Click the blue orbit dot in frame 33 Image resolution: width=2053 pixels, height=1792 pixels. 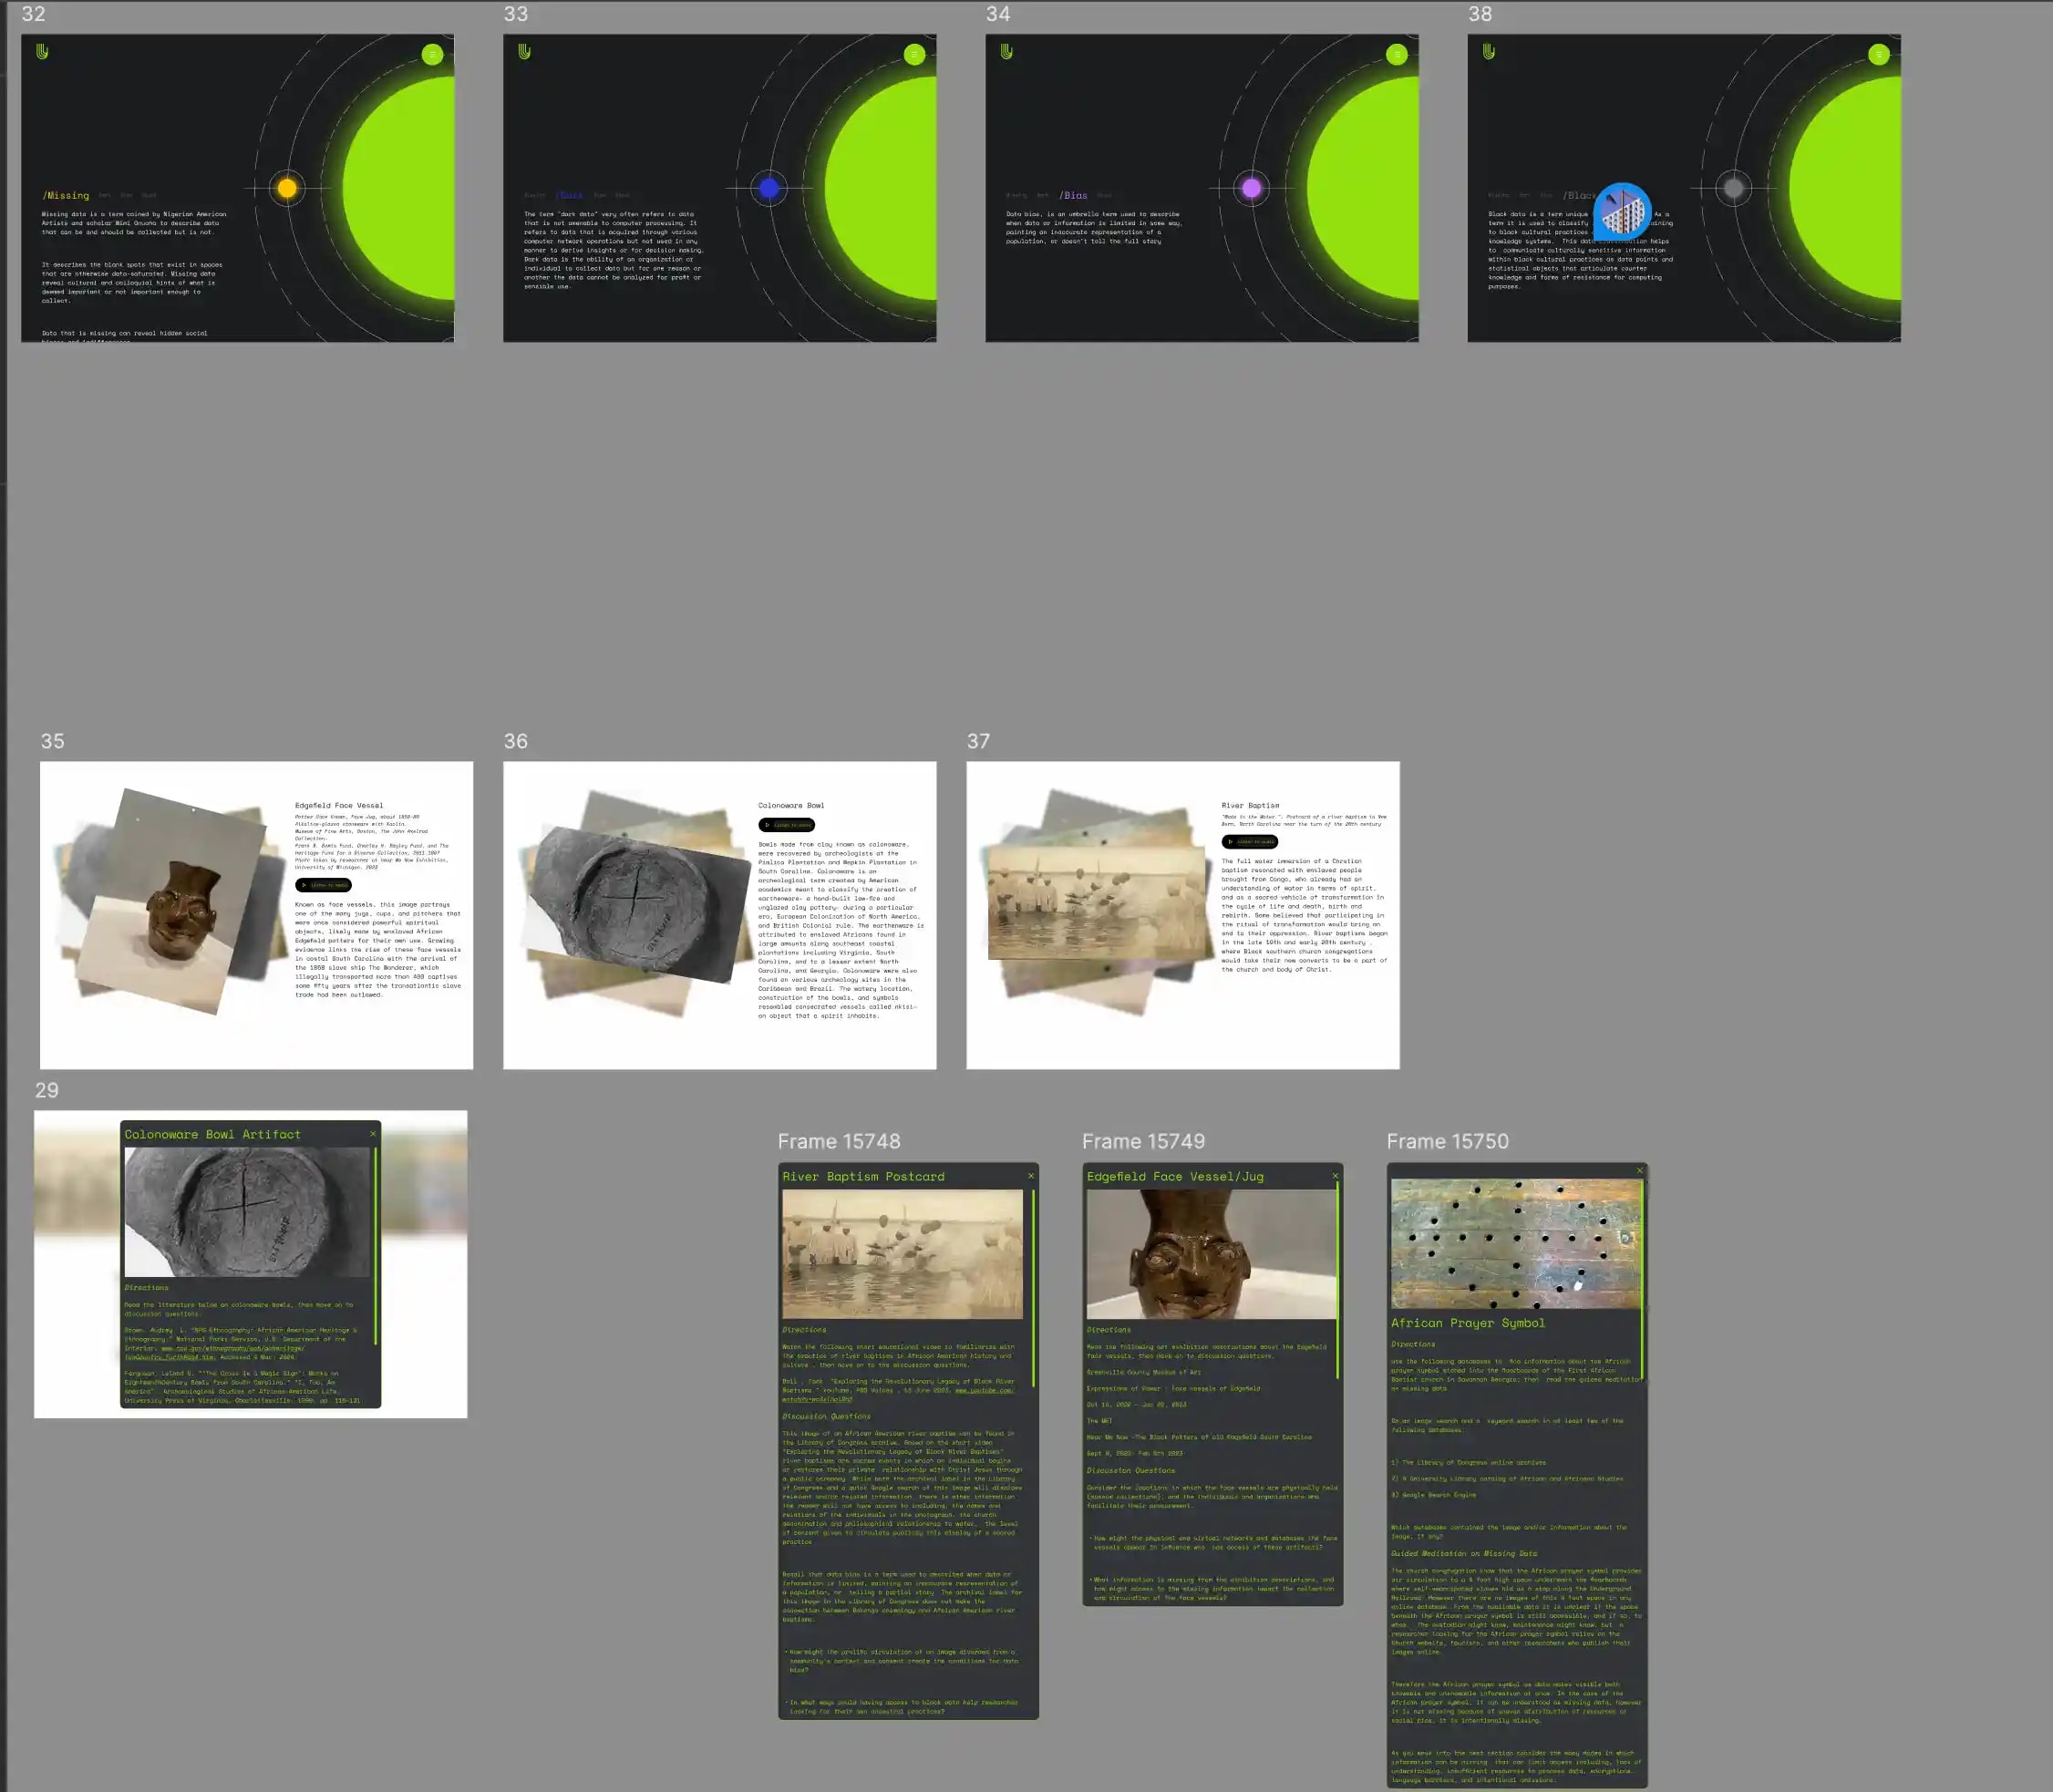click(769, 188)
